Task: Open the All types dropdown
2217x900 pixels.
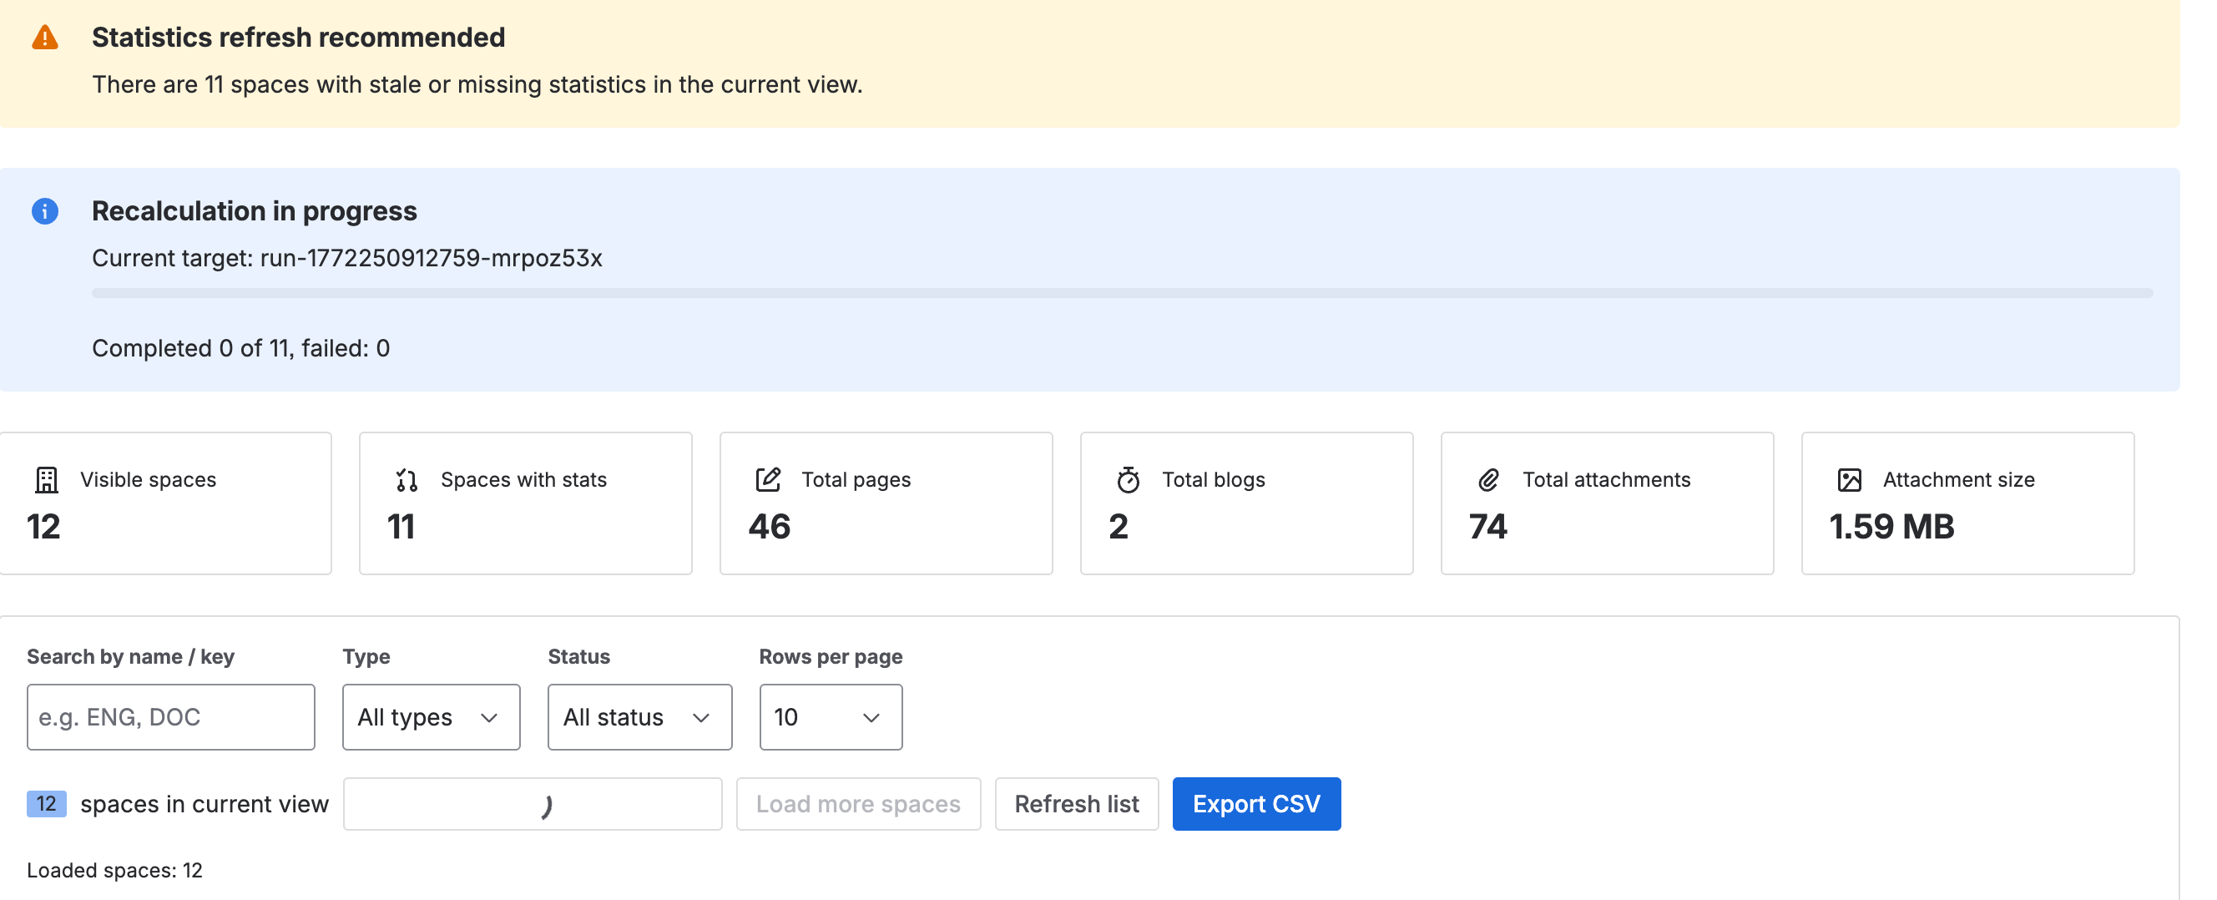Action: (x=431, y=717)
